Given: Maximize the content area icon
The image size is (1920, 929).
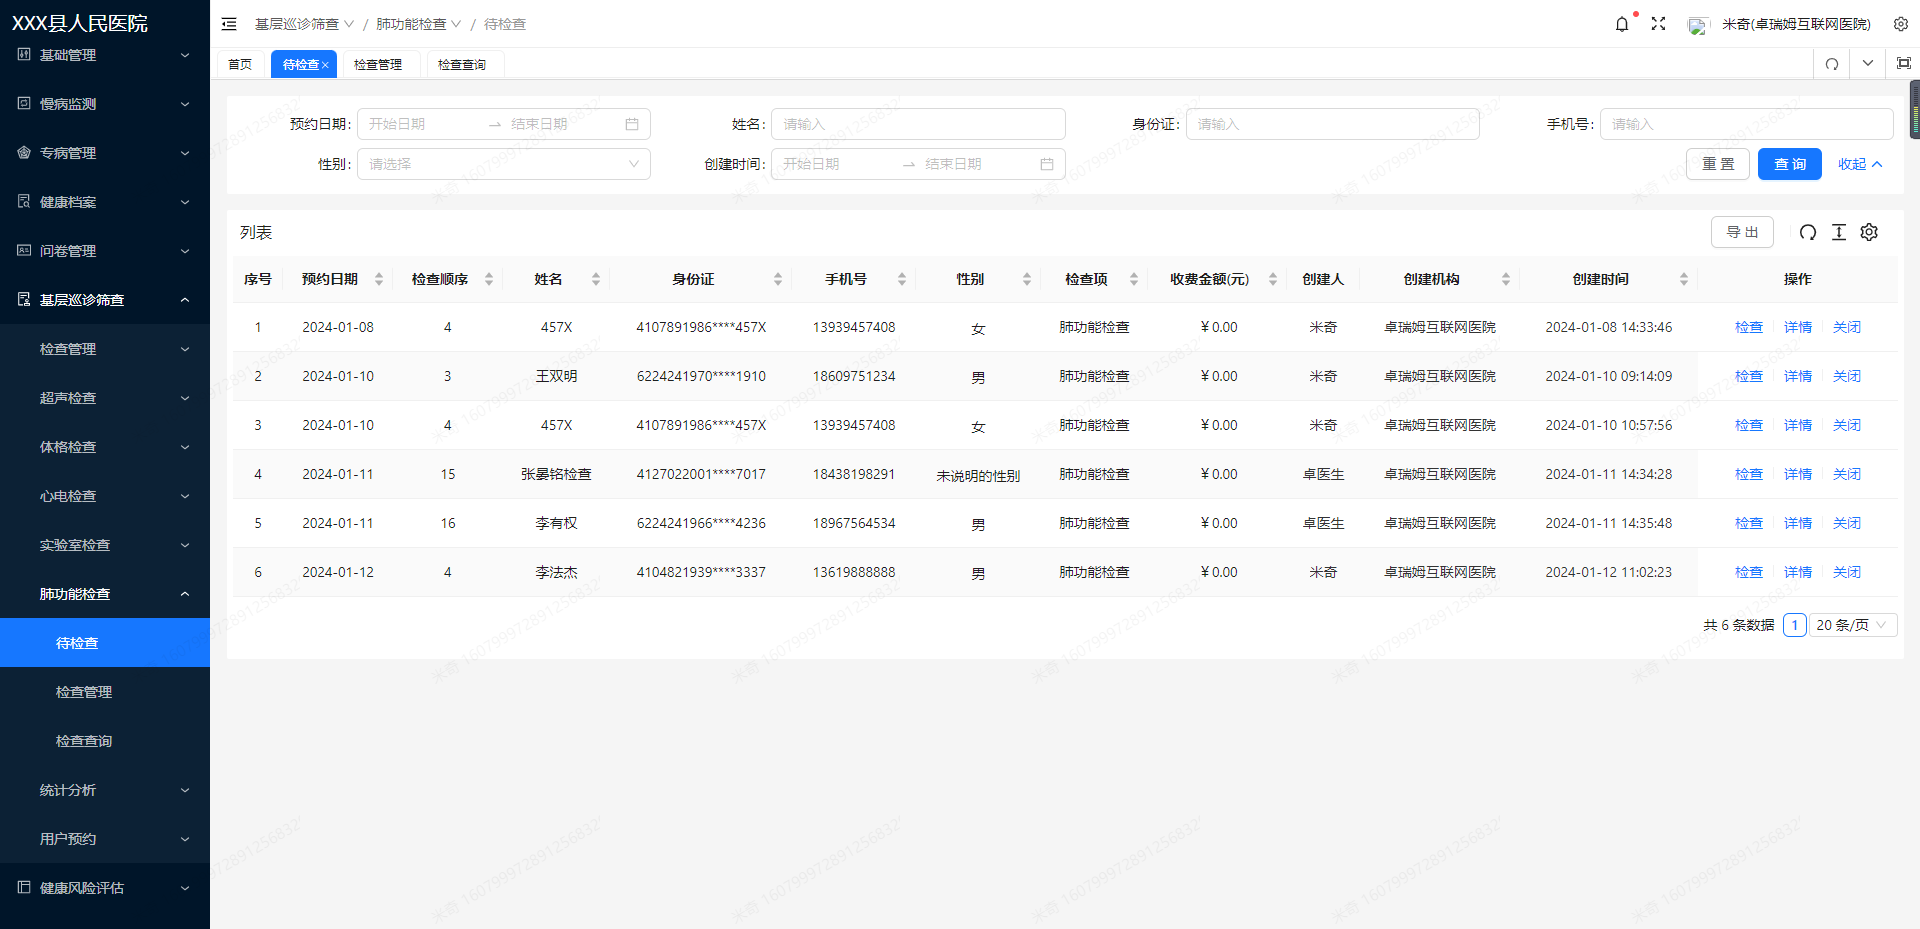Looking at the screenshot, I should [1904, 63].
